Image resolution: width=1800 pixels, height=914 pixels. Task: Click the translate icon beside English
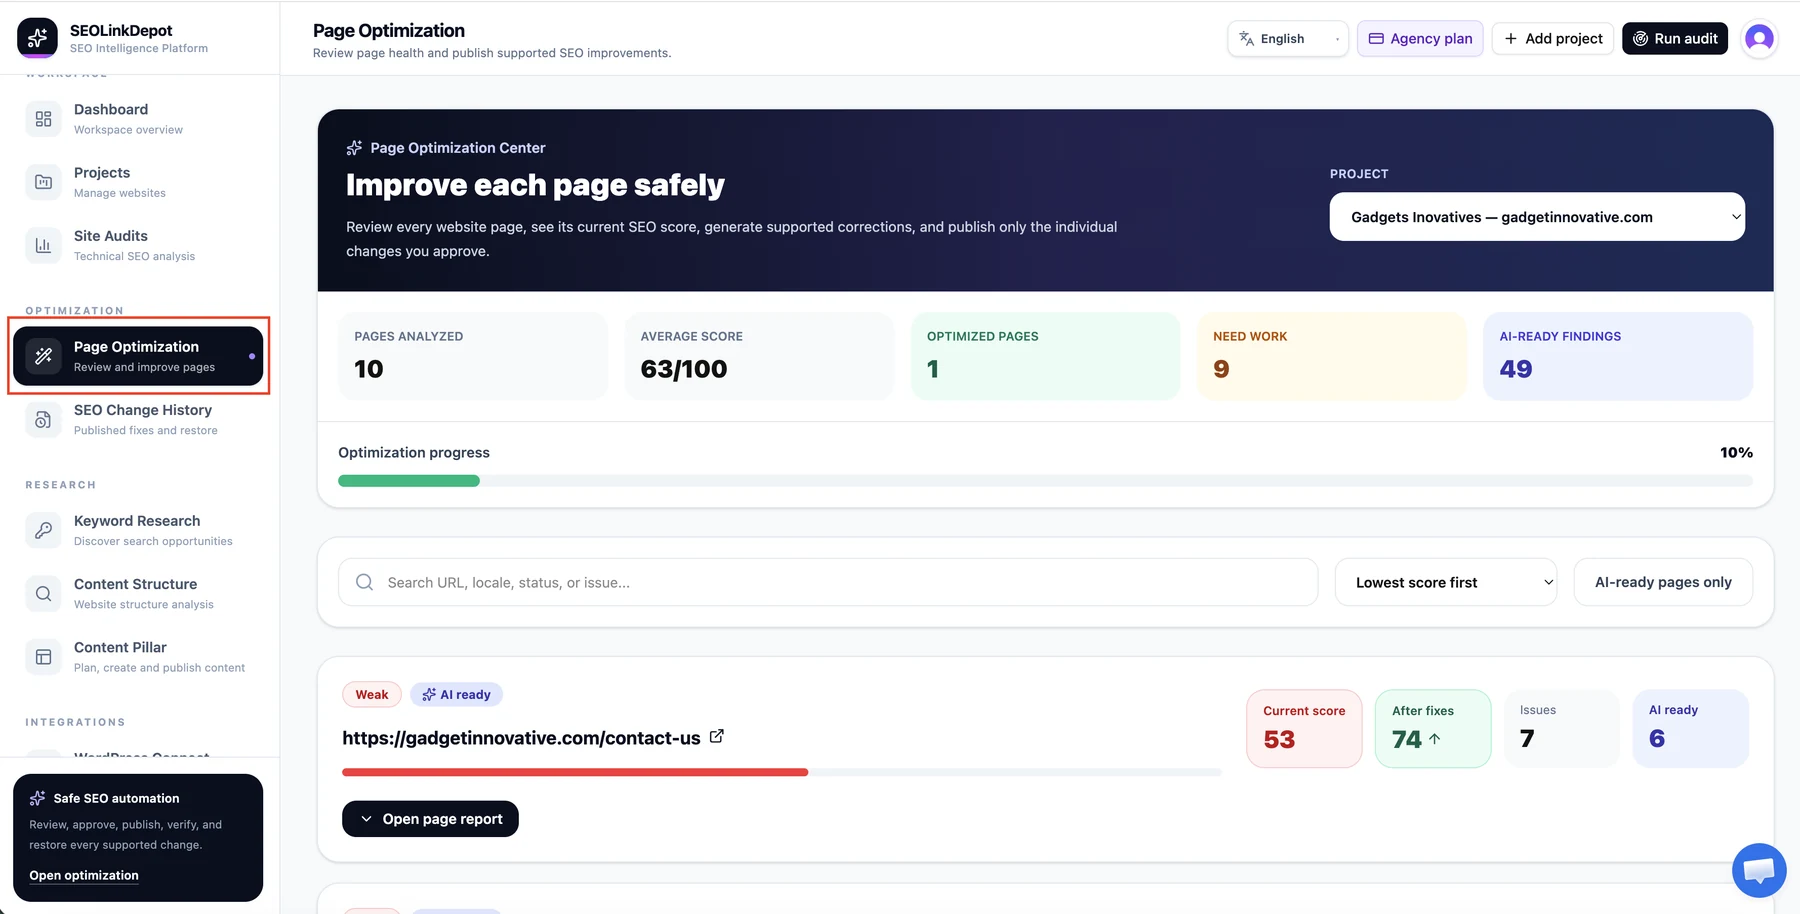click(1246, 38)
